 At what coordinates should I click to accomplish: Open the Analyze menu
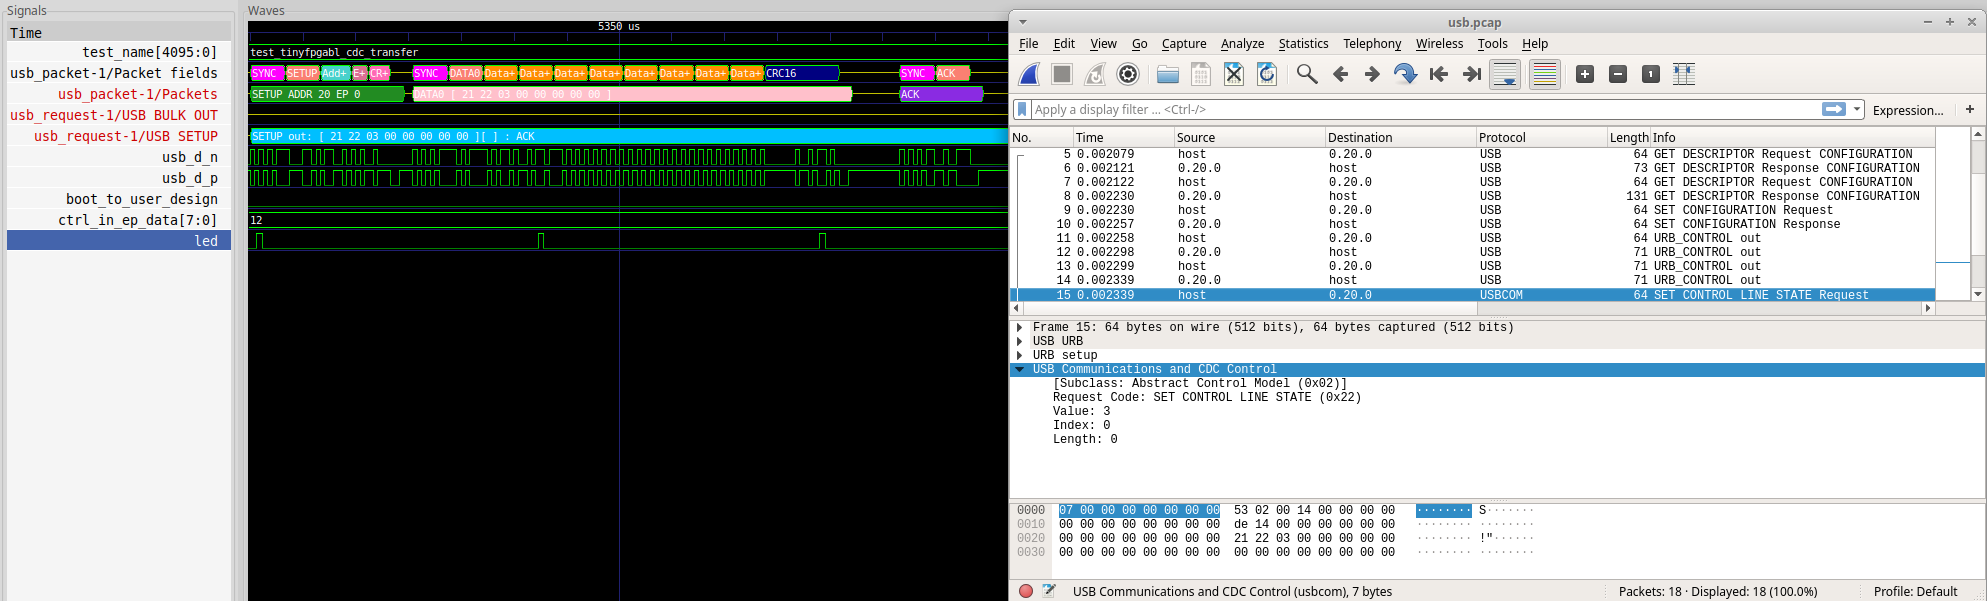1242,44
